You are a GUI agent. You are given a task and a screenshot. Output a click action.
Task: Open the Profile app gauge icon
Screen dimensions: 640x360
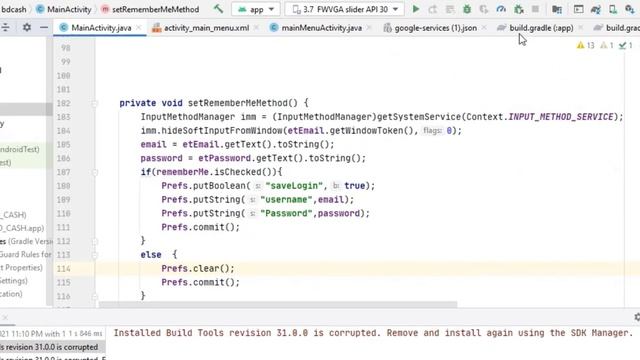pyautogui.click(x=501, y=9)
